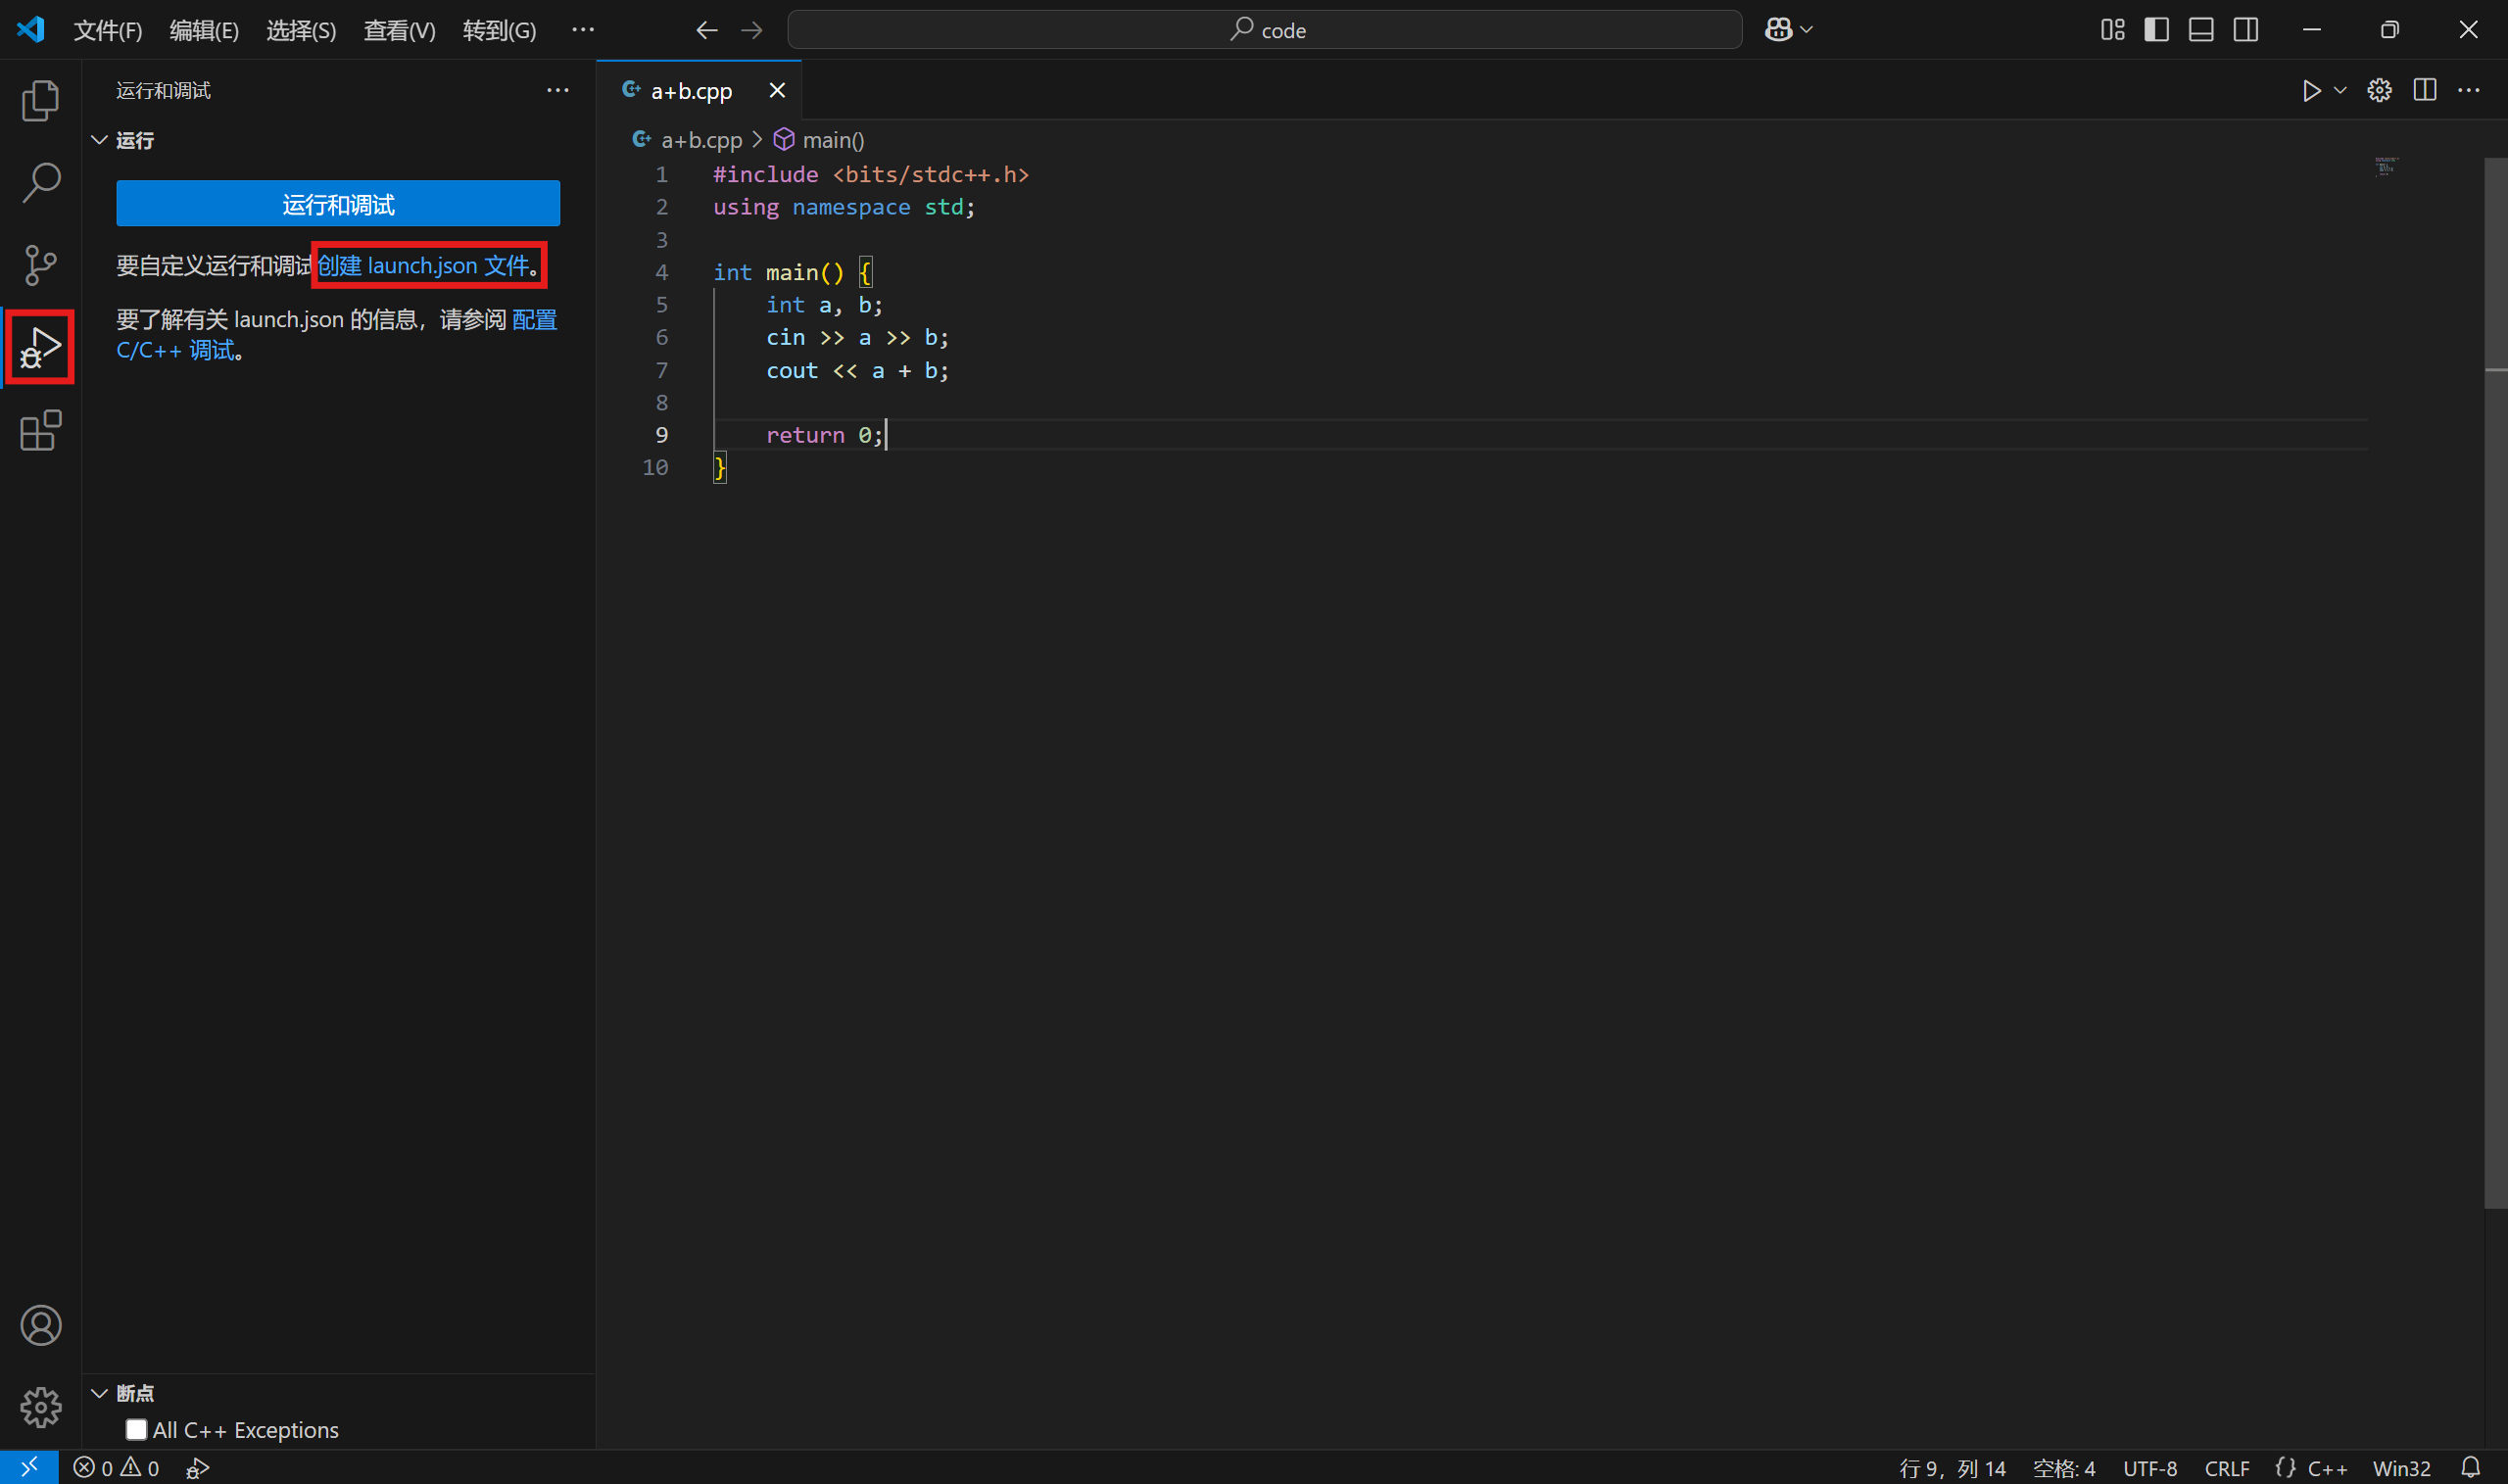Select the a+b.cpp editor tab

[690, 90]
